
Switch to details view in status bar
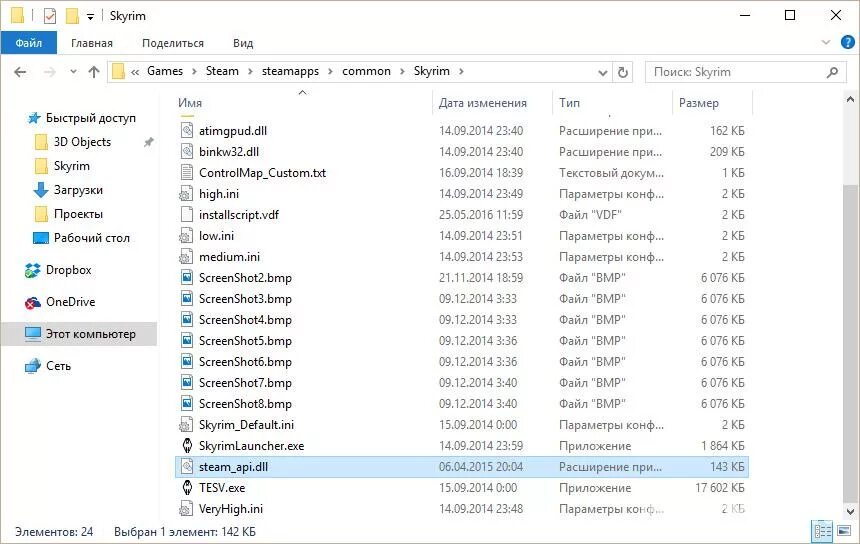822,531
